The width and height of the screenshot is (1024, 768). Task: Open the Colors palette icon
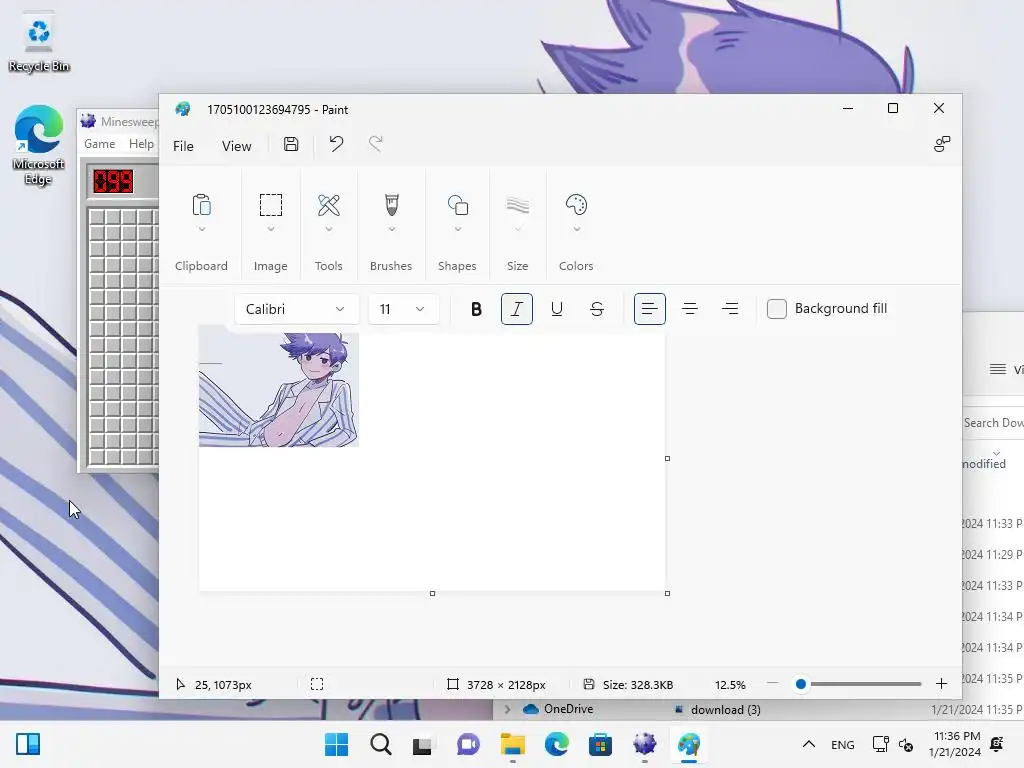[x=576, y=205]
